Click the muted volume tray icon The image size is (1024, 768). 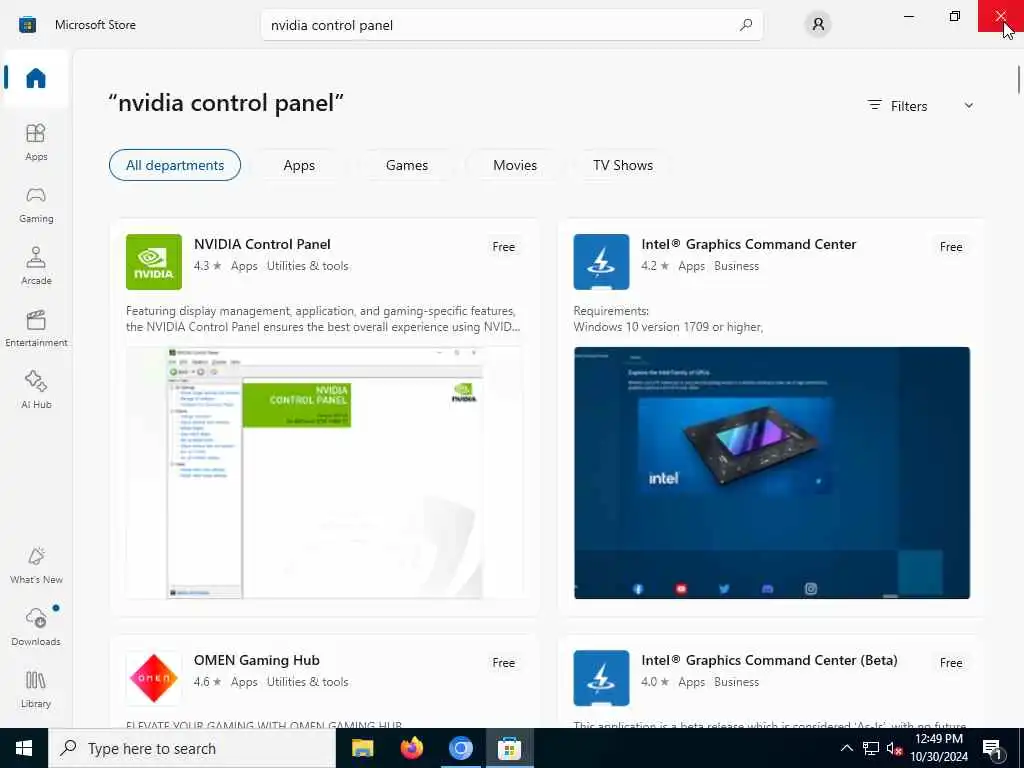point(894,748)
